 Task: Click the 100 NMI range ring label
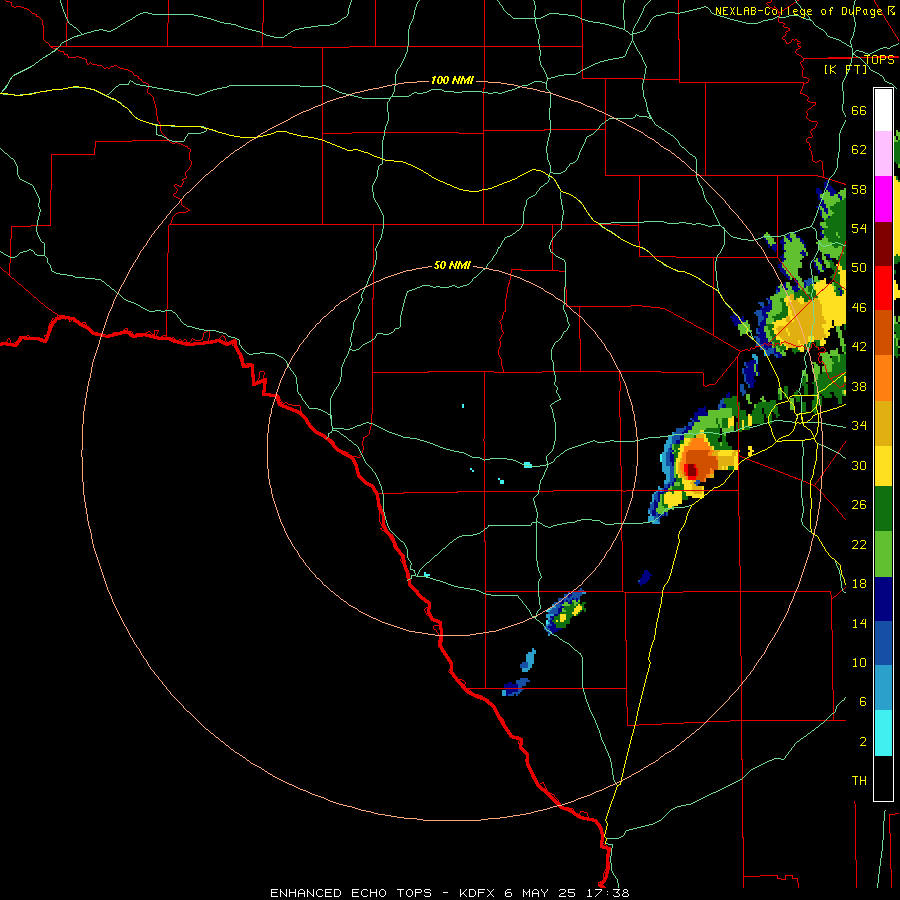(x=452, y=80)
